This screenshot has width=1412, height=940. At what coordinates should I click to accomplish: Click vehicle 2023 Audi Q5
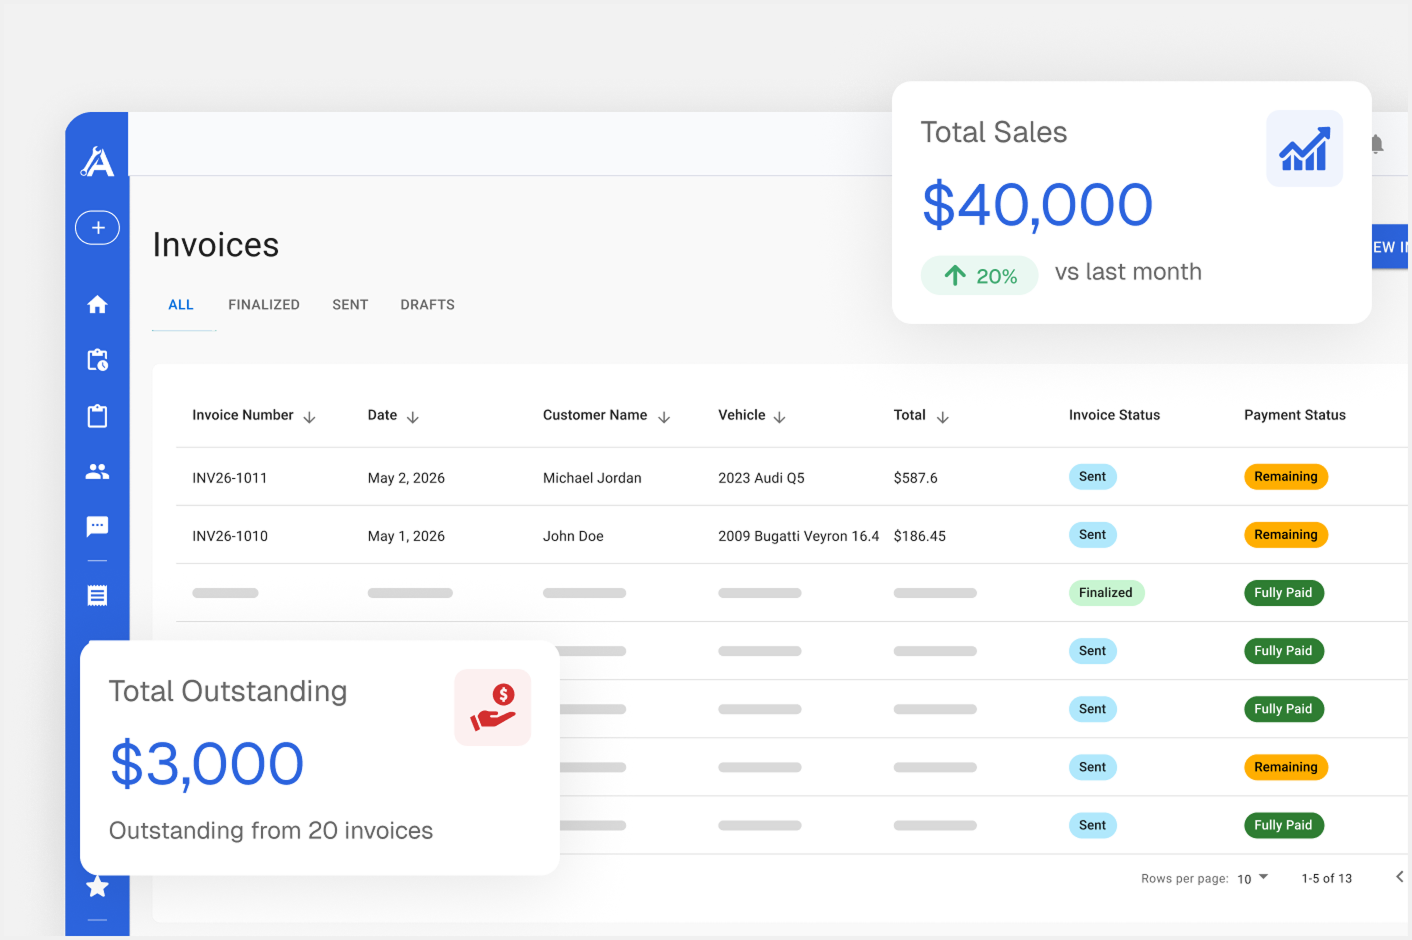[x=761, y=478]
